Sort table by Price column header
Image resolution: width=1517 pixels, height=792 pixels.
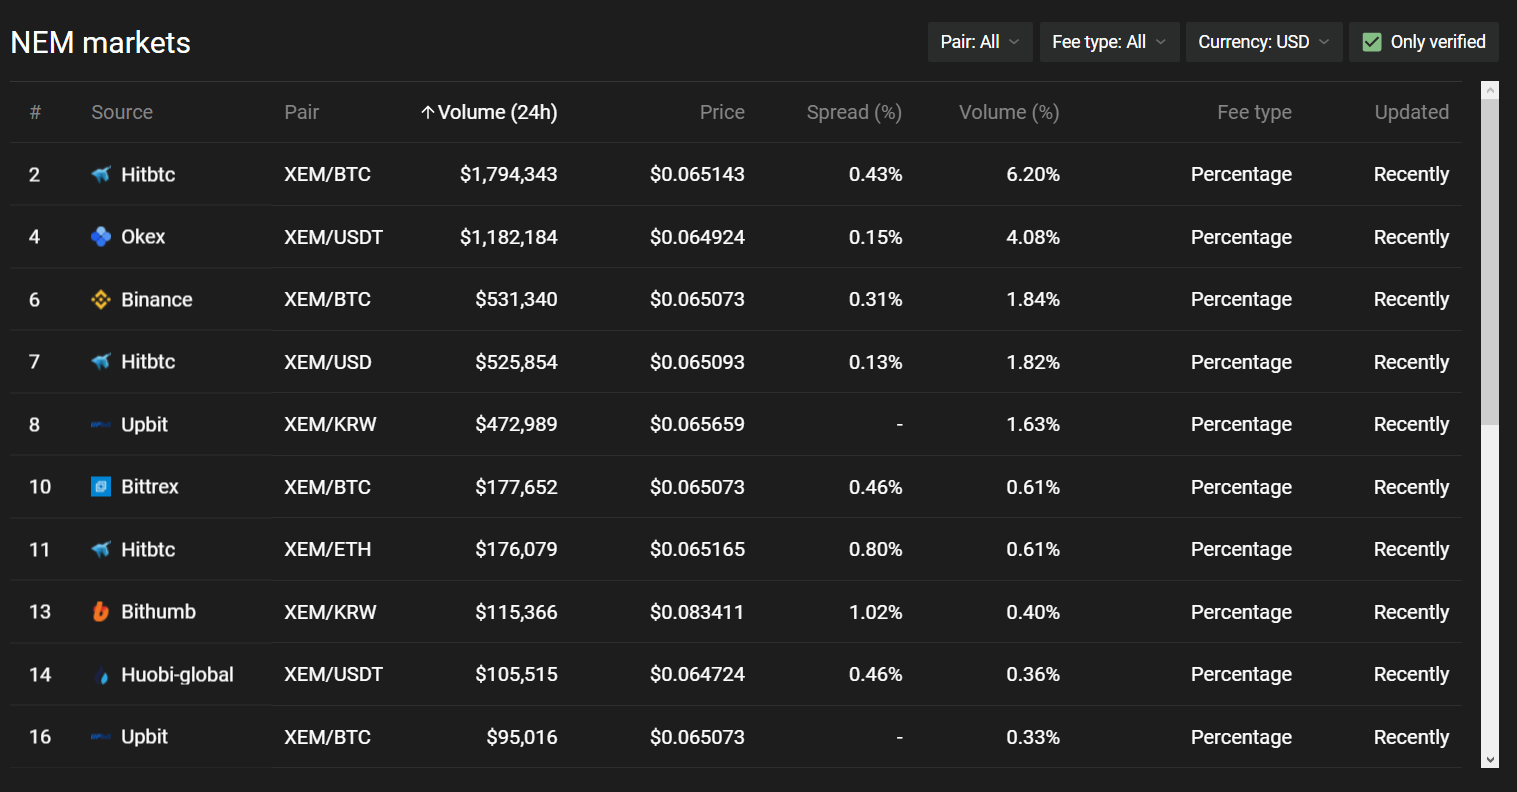[x=722, y=112]
